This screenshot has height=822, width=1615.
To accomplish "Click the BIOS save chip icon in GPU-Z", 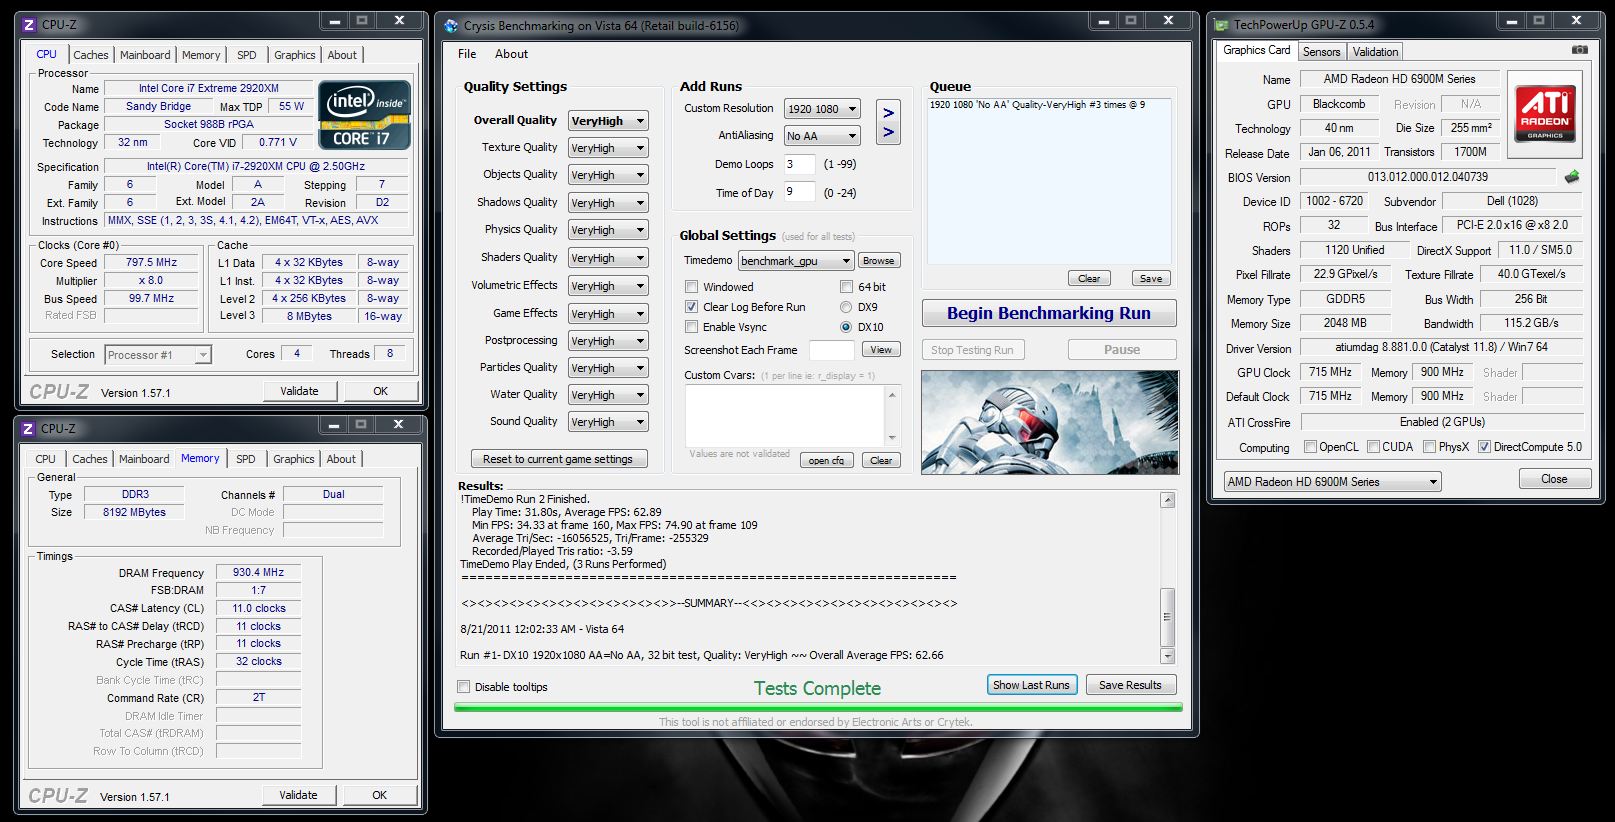I will click(1572, 177).
